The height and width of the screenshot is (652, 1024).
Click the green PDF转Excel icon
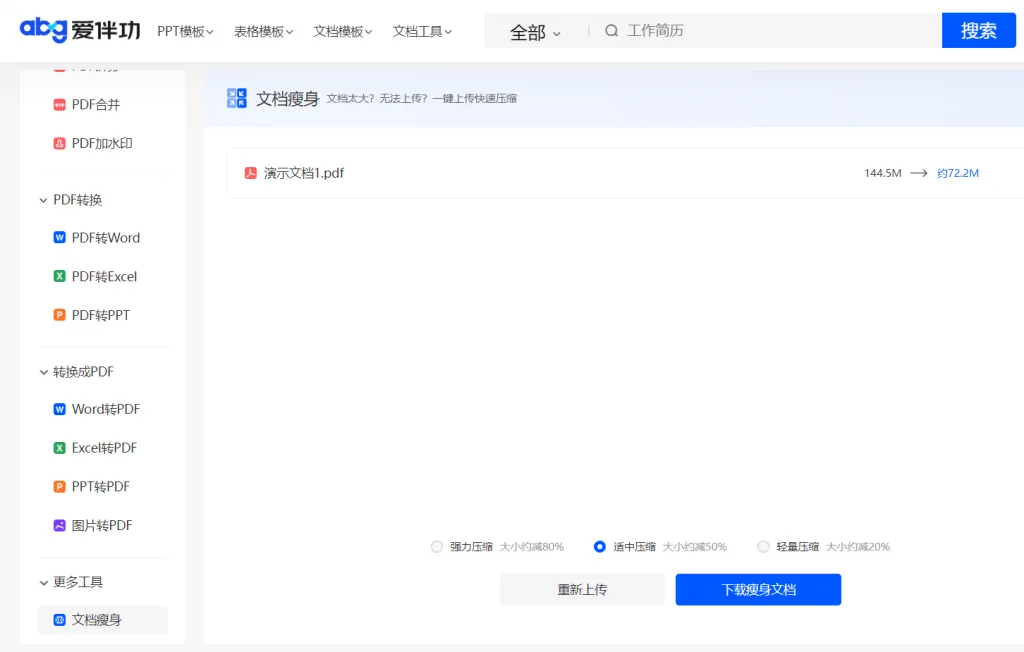point(60,277)
